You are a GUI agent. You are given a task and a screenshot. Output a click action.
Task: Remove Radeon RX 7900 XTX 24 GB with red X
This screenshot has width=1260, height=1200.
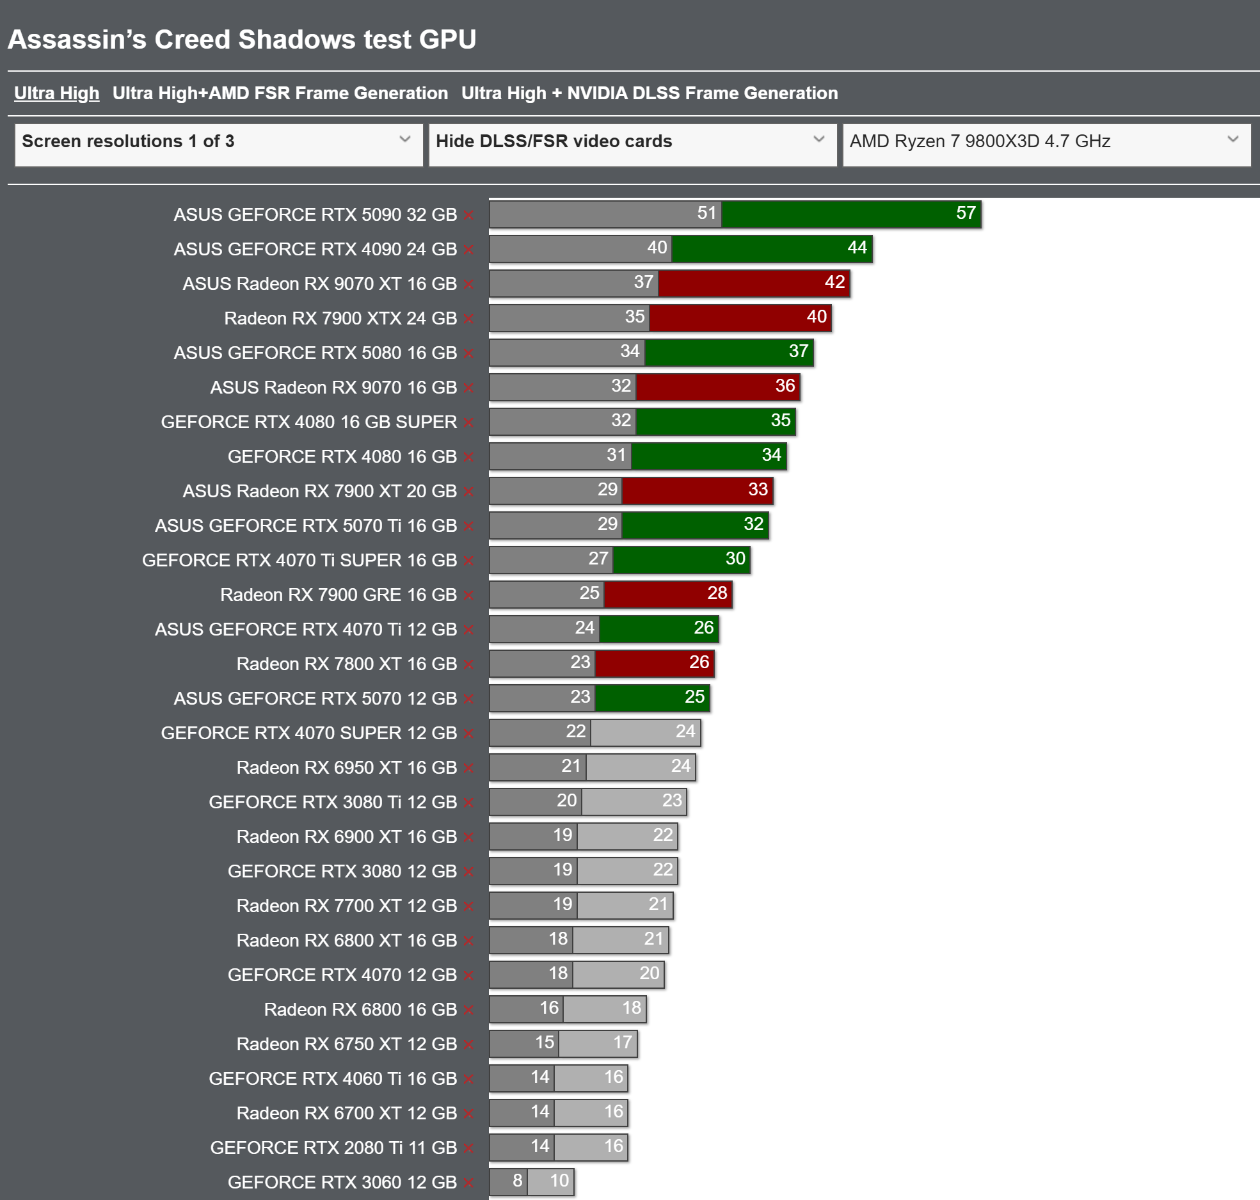(x=468, y=319)
